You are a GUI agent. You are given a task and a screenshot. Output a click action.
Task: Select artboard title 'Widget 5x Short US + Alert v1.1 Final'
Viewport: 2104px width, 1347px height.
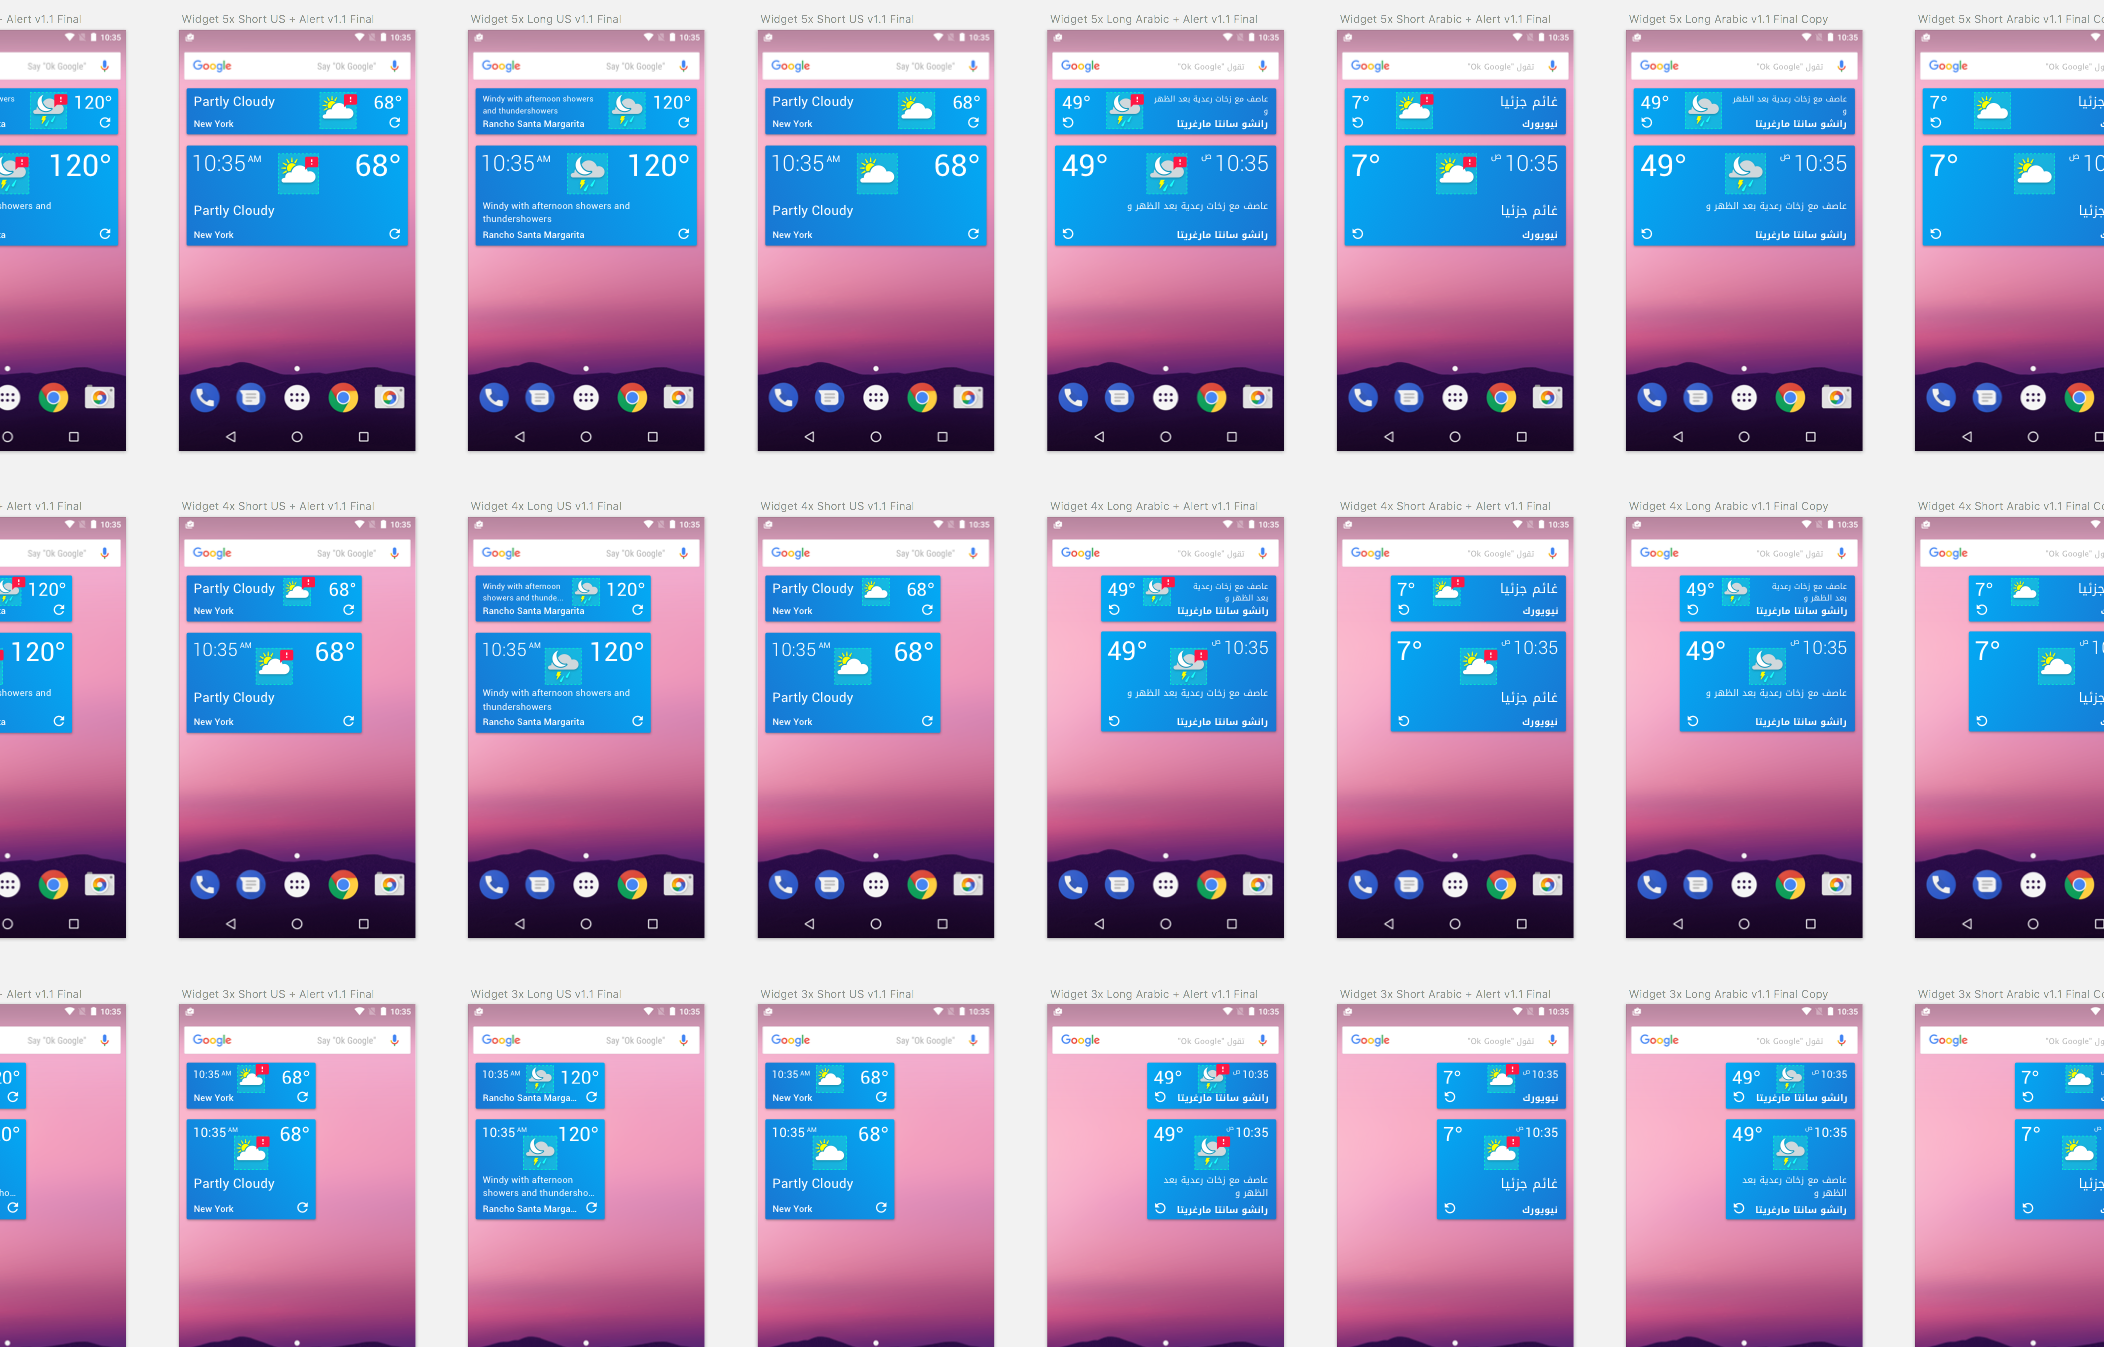[x=277, y=19]
